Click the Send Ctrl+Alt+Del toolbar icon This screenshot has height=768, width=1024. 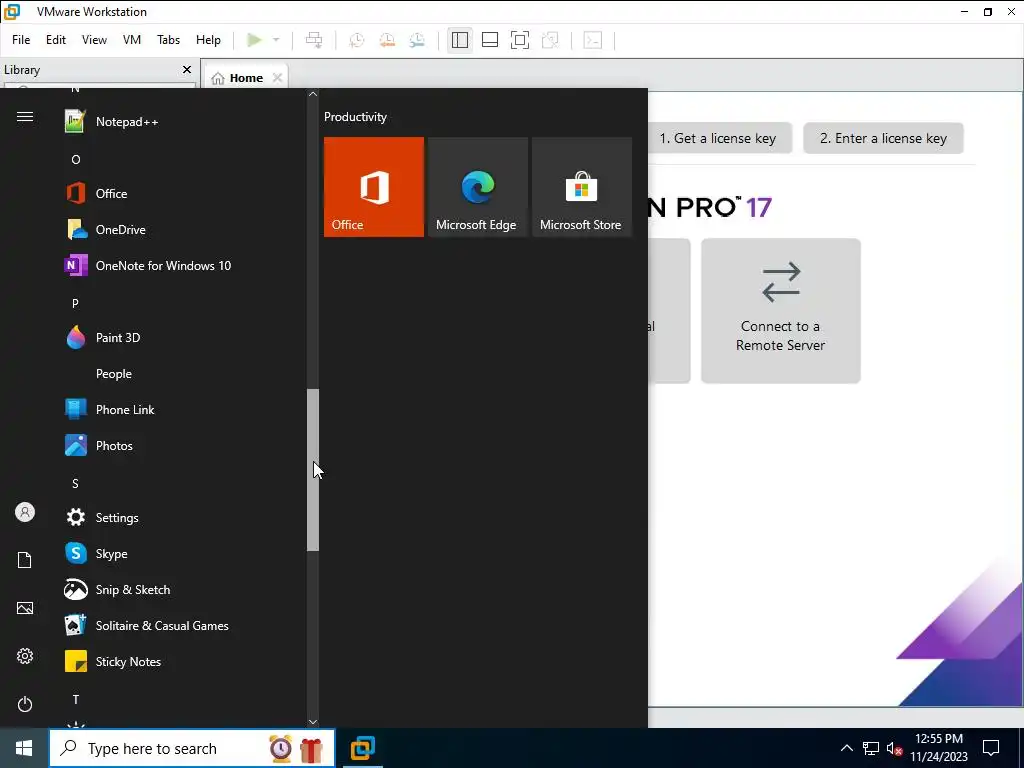(x=314, y=40)
